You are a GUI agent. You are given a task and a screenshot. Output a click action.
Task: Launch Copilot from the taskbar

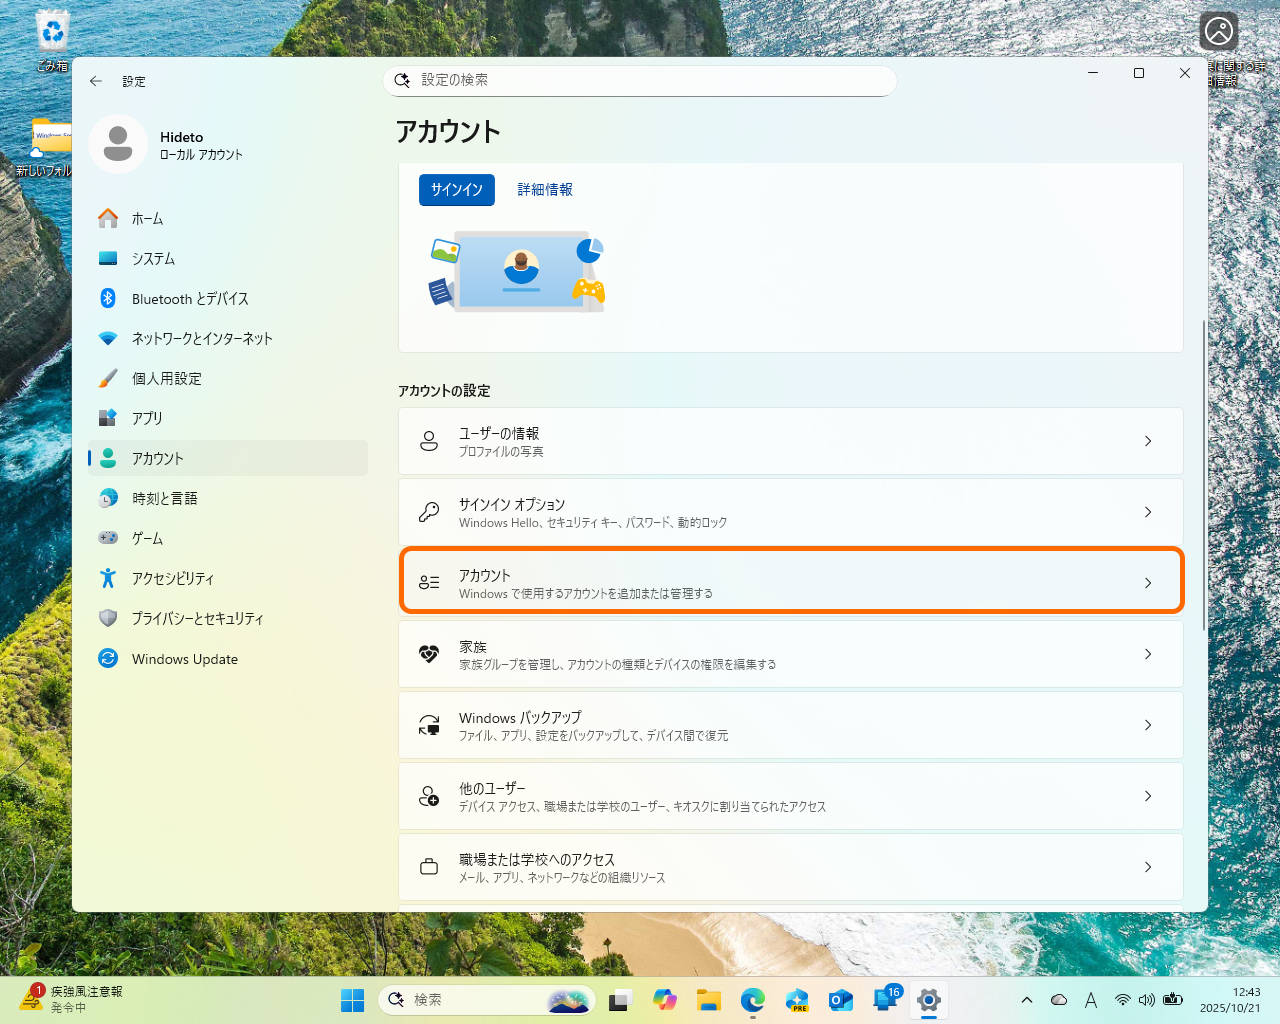click(x=664, y=1000)
